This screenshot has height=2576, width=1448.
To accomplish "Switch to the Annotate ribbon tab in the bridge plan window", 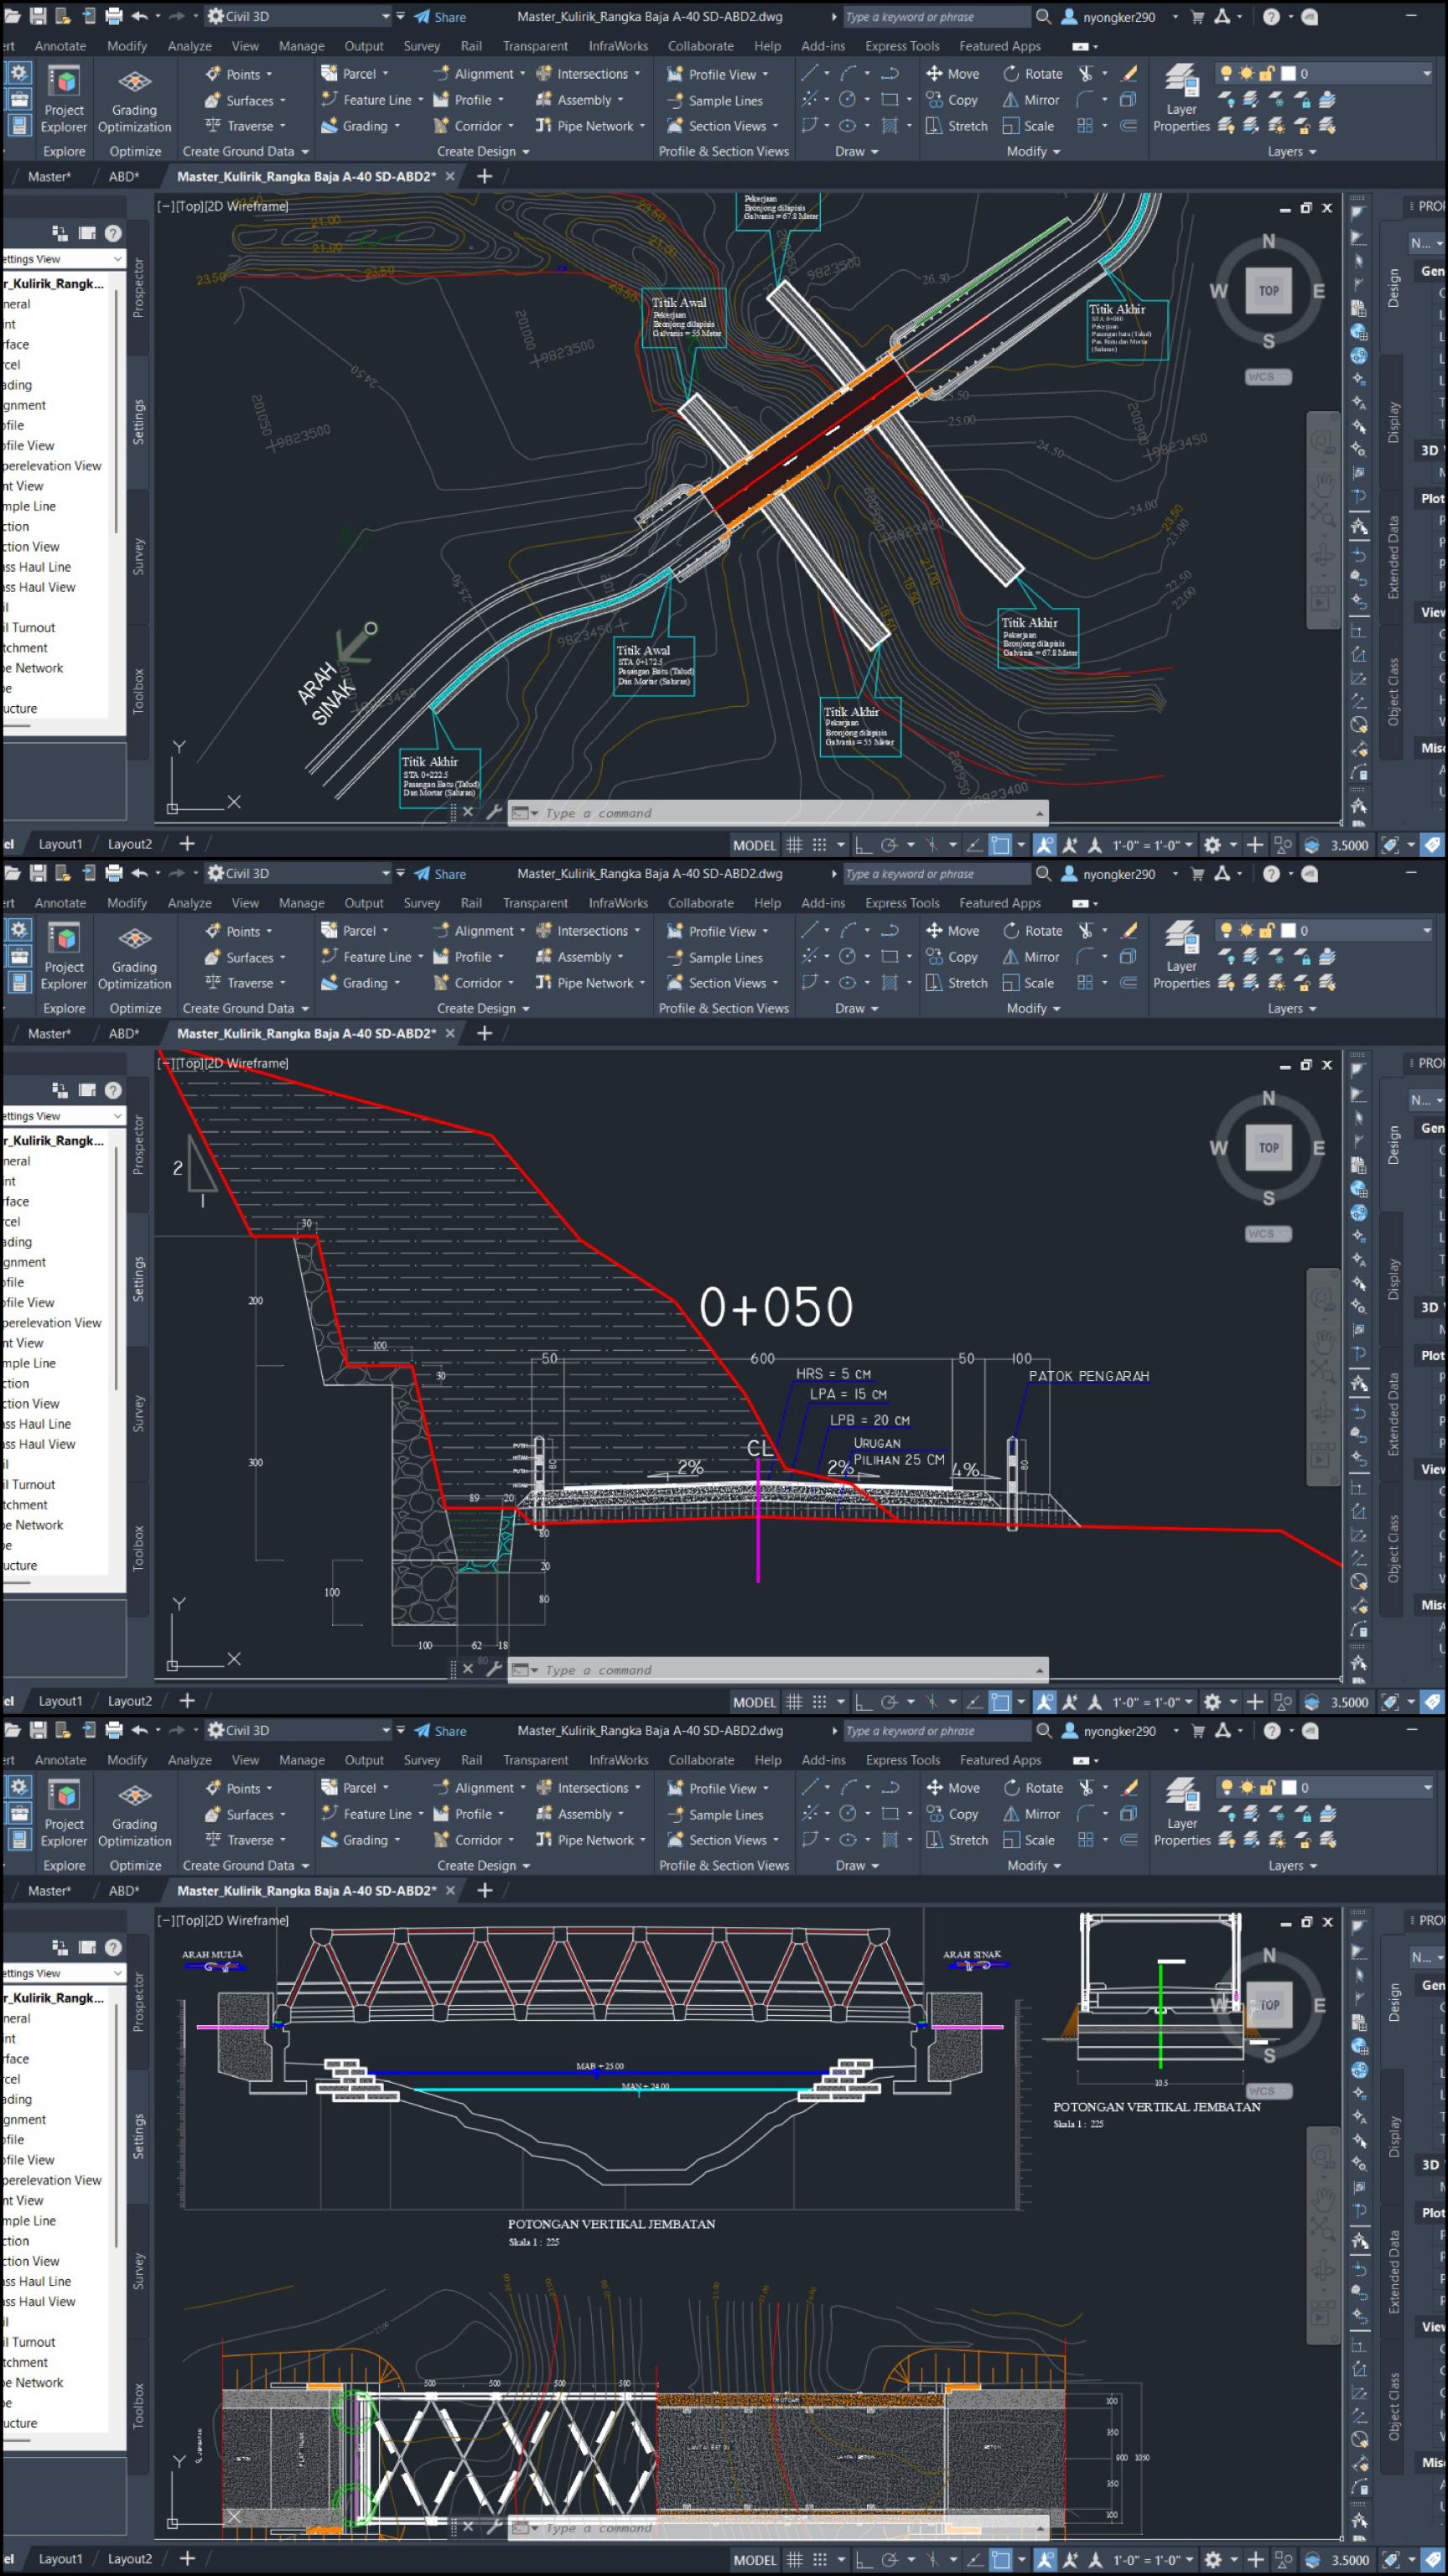I will coord(60,46).
